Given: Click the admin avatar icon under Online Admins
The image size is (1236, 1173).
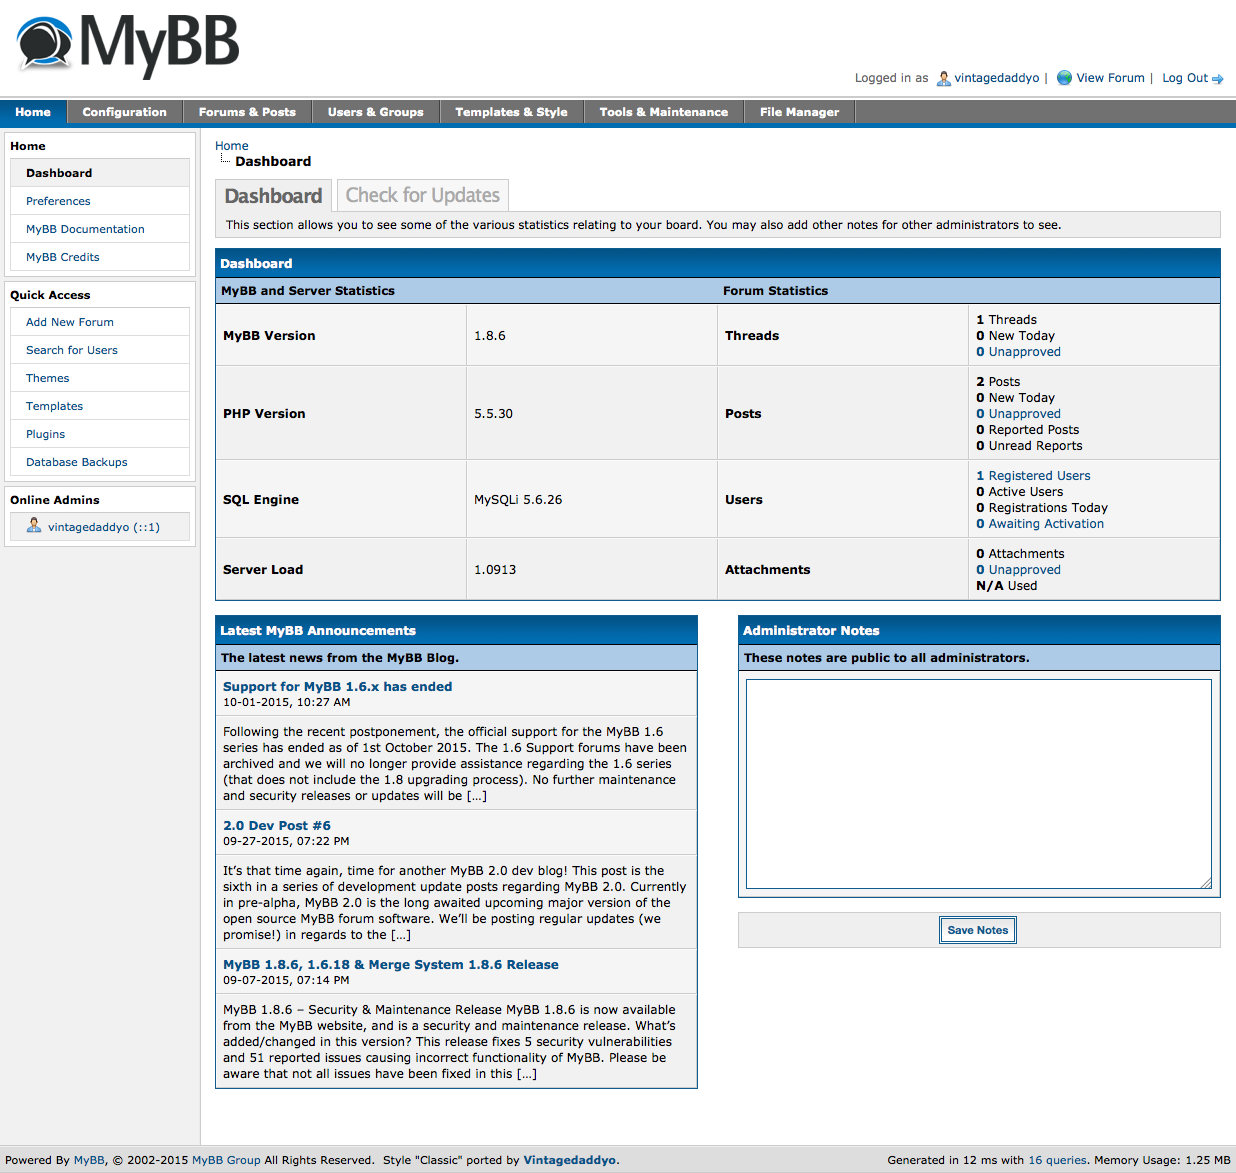Looking at the screenshot, I should 34,526.
